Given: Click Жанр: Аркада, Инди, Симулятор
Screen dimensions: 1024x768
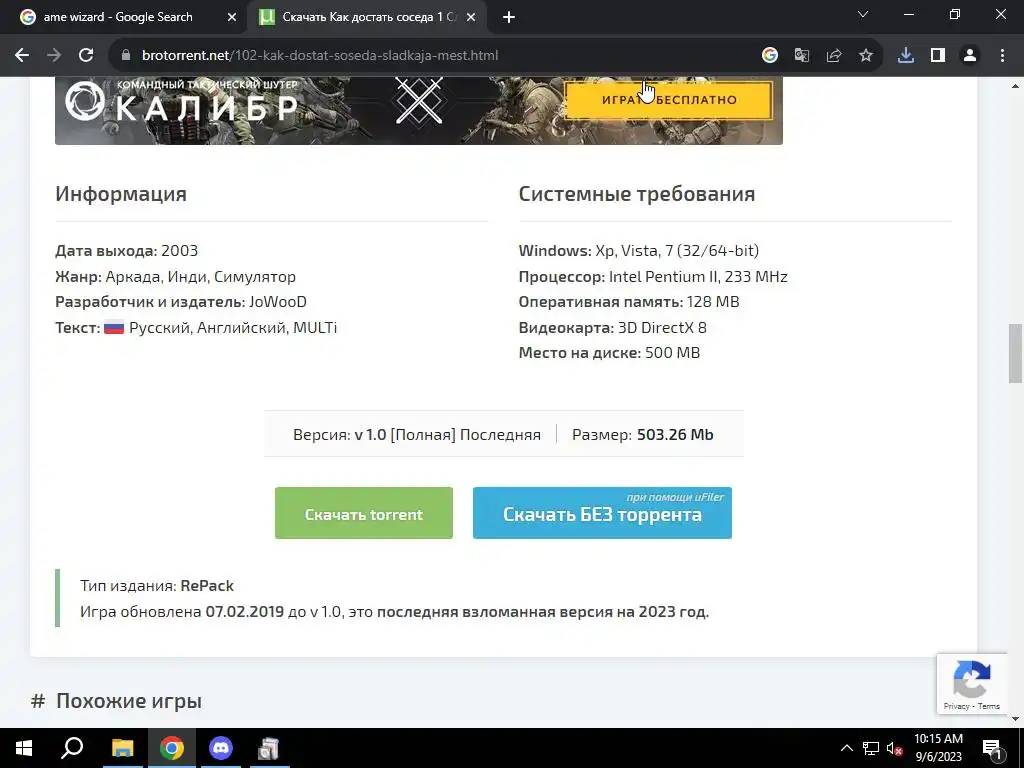Looking at the screenshot, I should [175, 277].
